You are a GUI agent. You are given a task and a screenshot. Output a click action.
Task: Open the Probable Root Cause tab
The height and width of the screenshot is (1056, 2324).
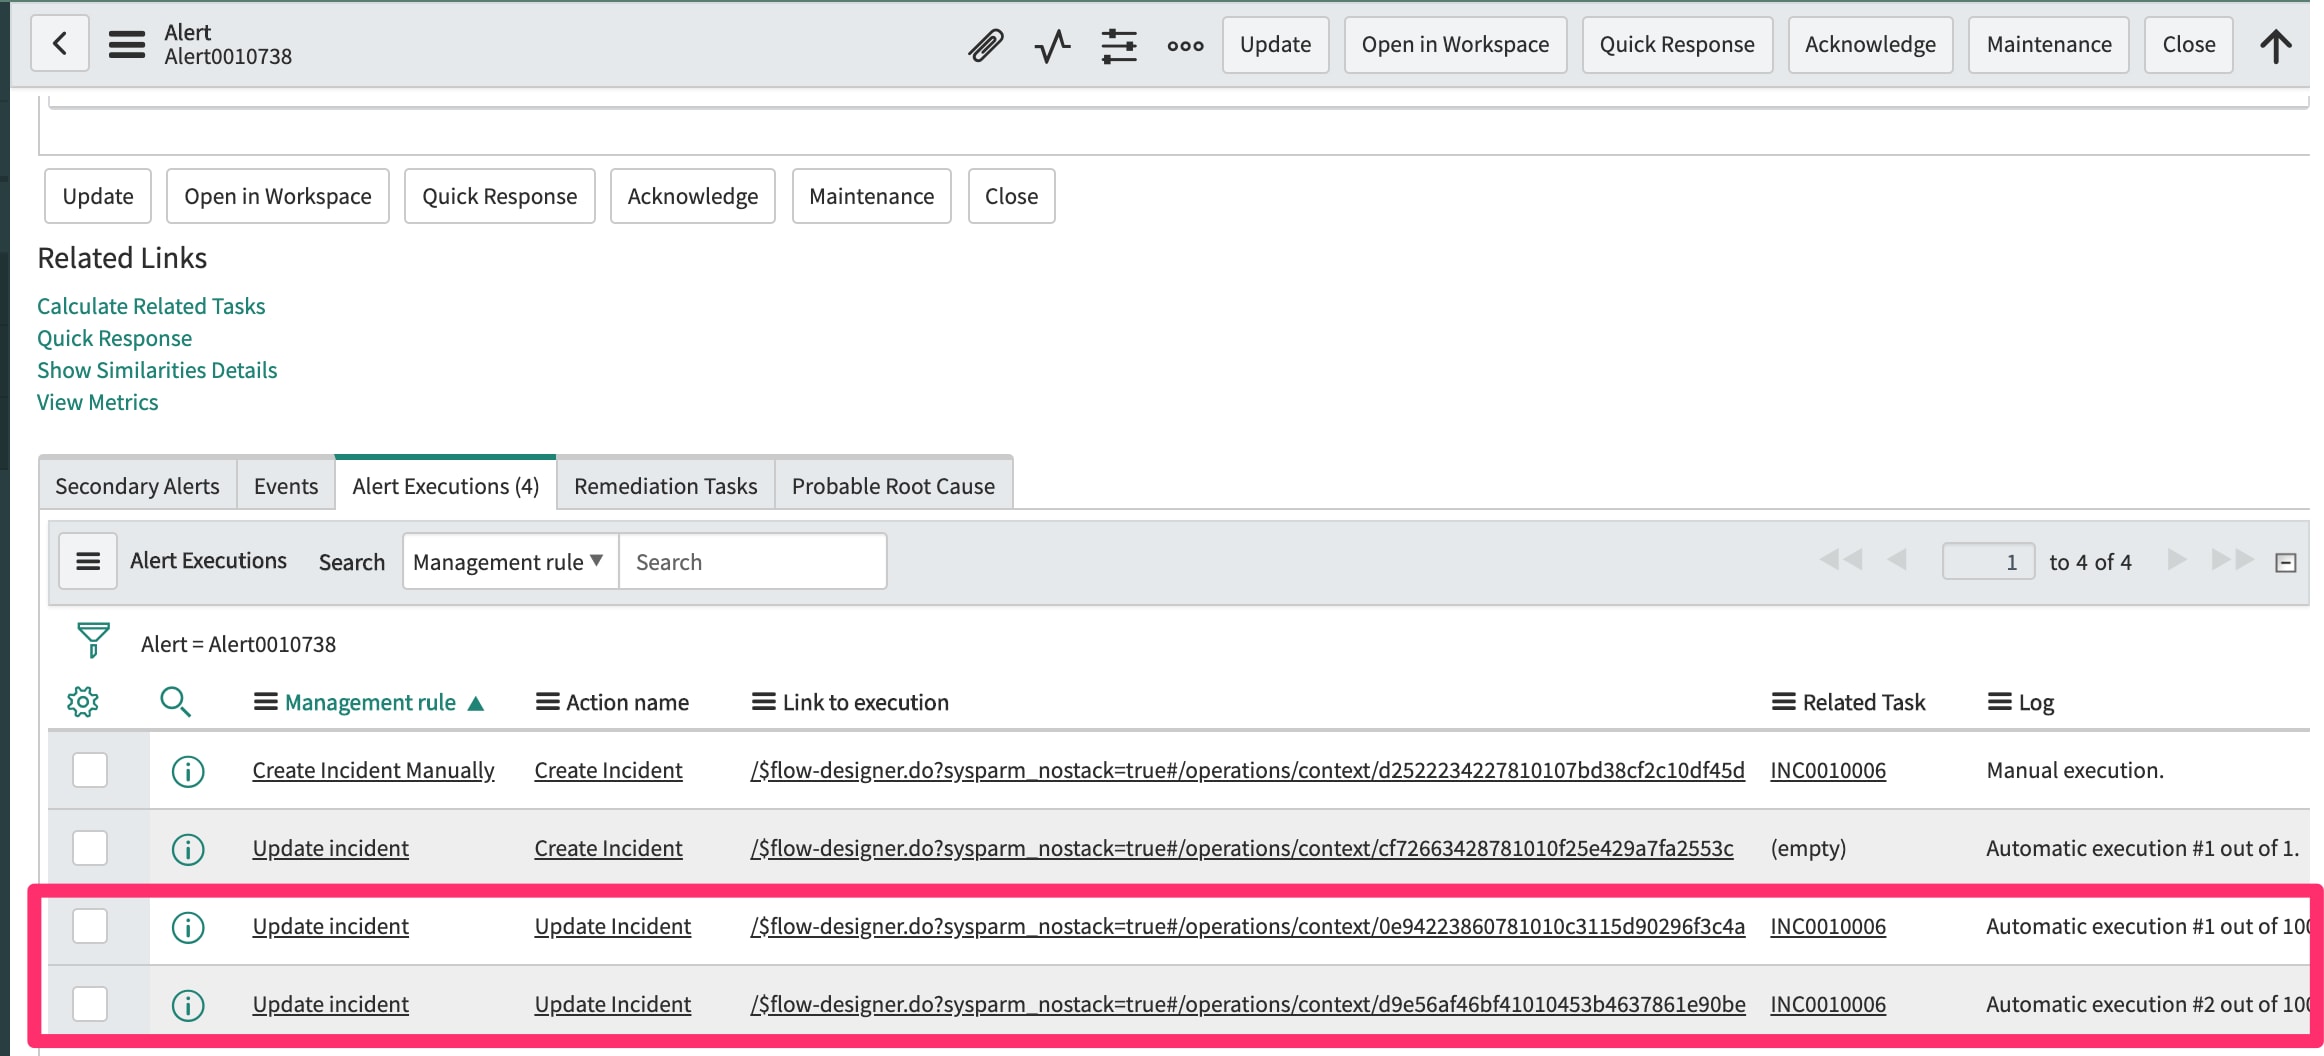(893, 486)
